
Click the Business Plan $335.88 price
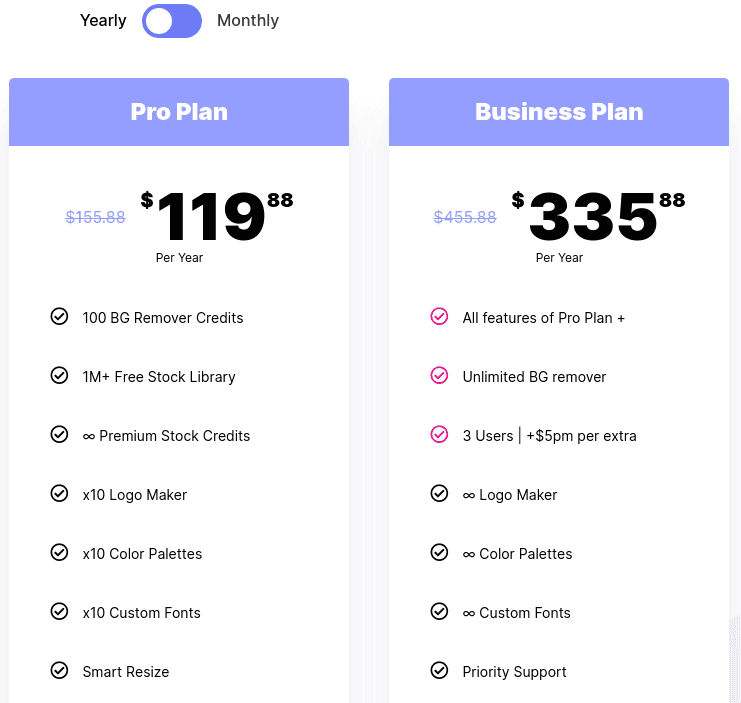coord(598,216)
